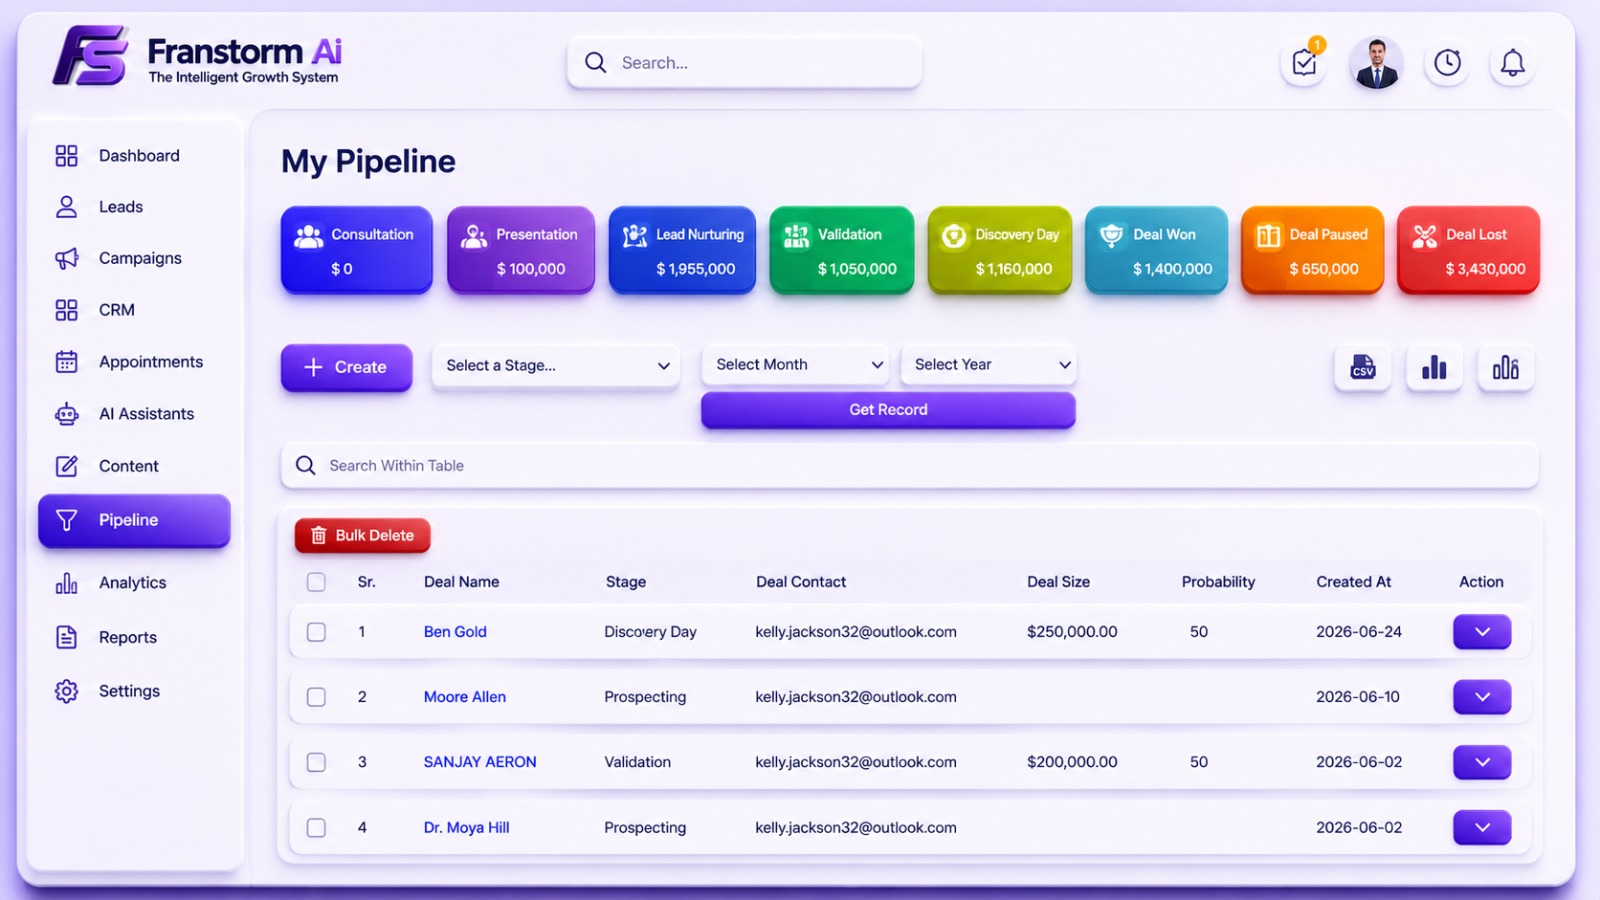
Task: Open the history clock icon
Action: [x=1447, y=63]
